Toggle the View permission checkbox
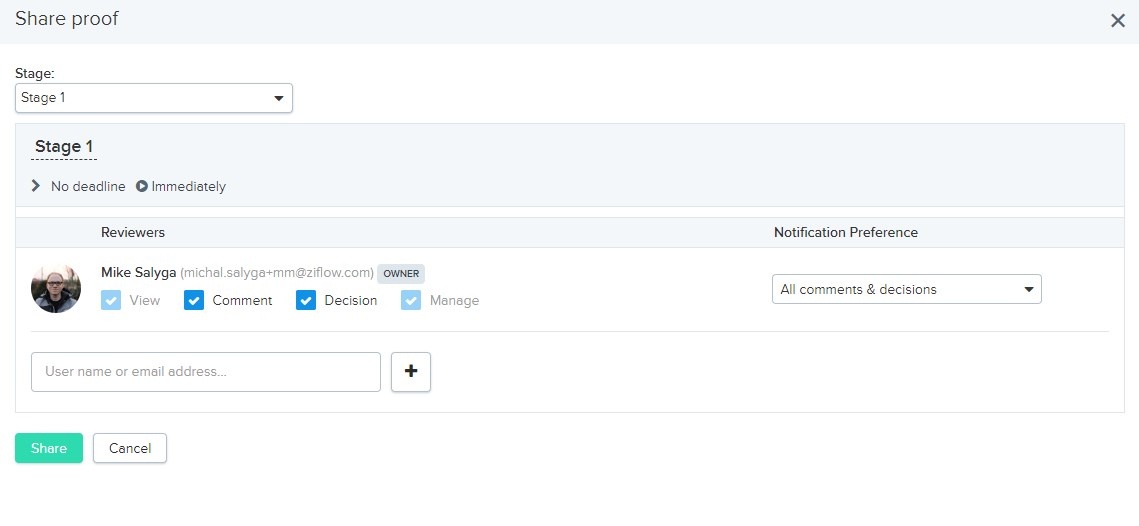 pos(111,300)
